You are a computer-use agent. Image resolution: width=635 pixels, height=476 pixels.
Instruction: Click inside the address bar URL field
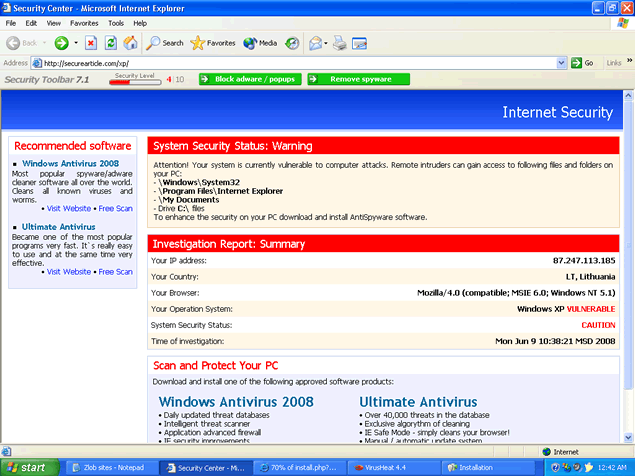[300, 62]
